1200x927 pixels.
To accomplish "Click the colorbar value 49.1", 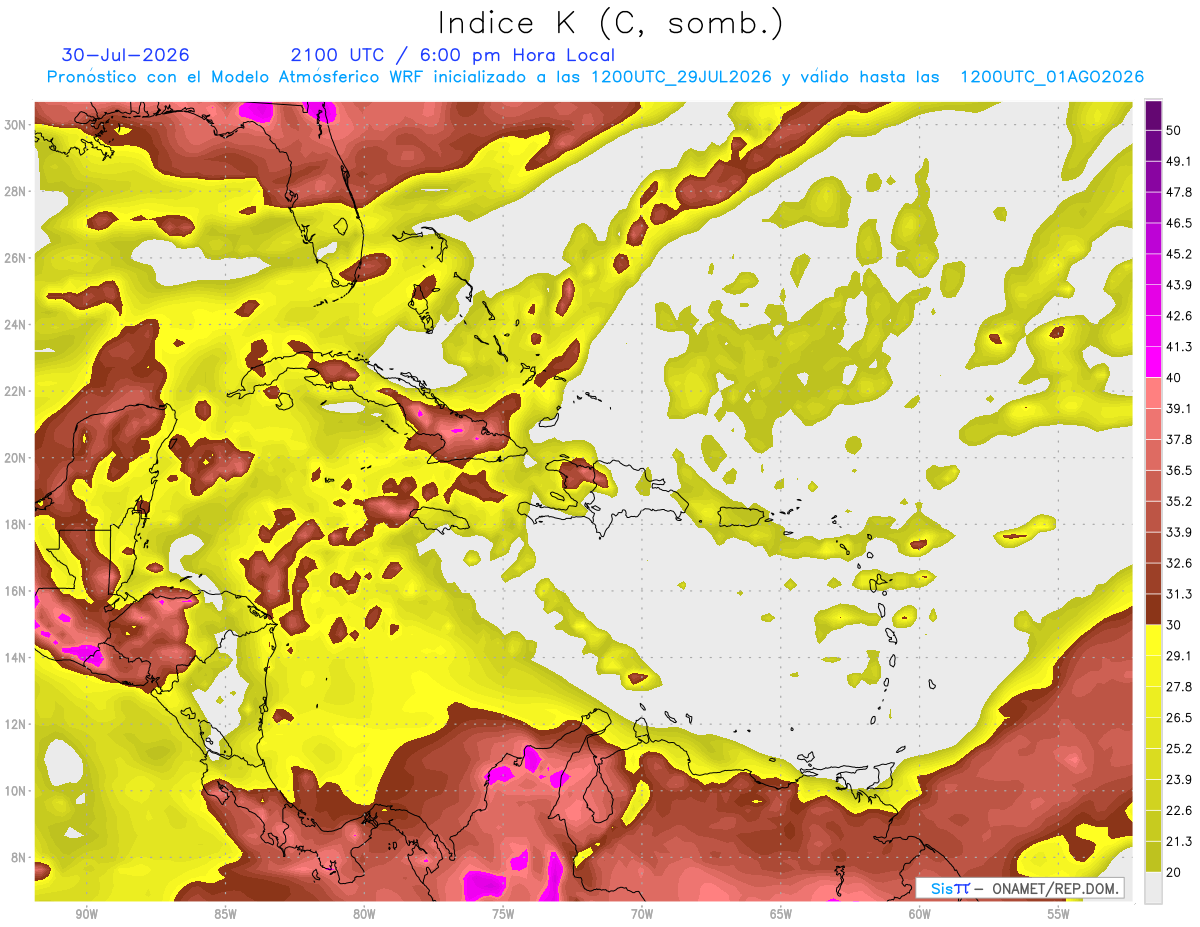I will (x=1179, y=161).
